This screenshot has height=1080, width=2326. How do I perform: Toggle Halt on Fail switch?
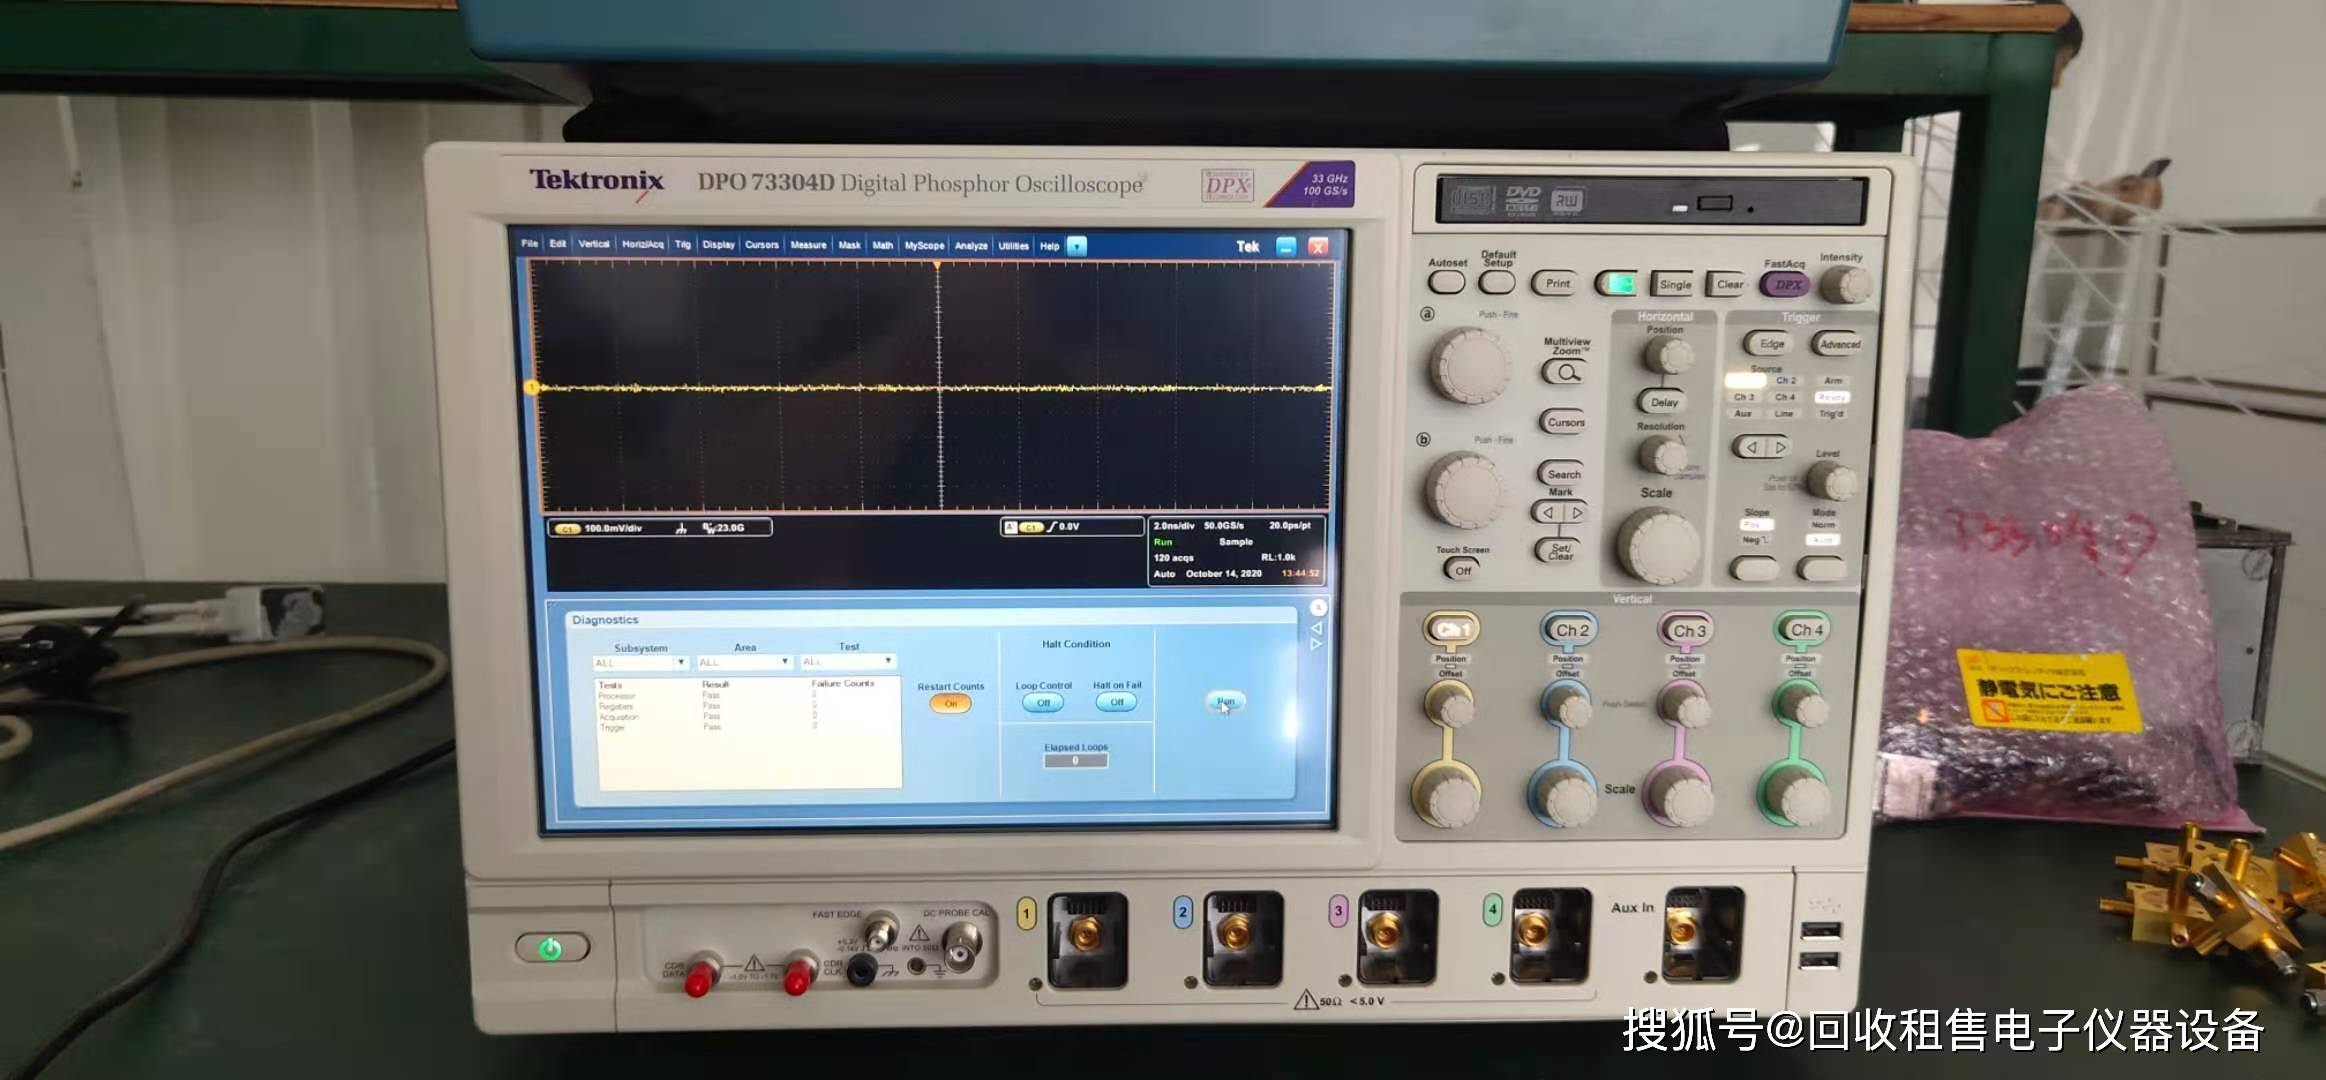pos(1116,703)
